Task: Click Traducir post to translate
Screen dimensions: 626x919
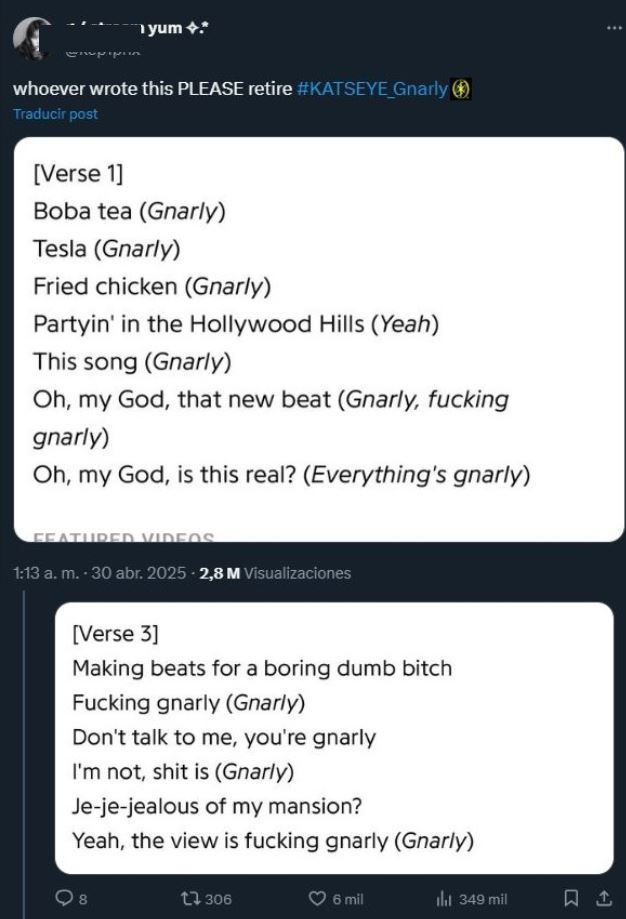Action: coord(56,114)
